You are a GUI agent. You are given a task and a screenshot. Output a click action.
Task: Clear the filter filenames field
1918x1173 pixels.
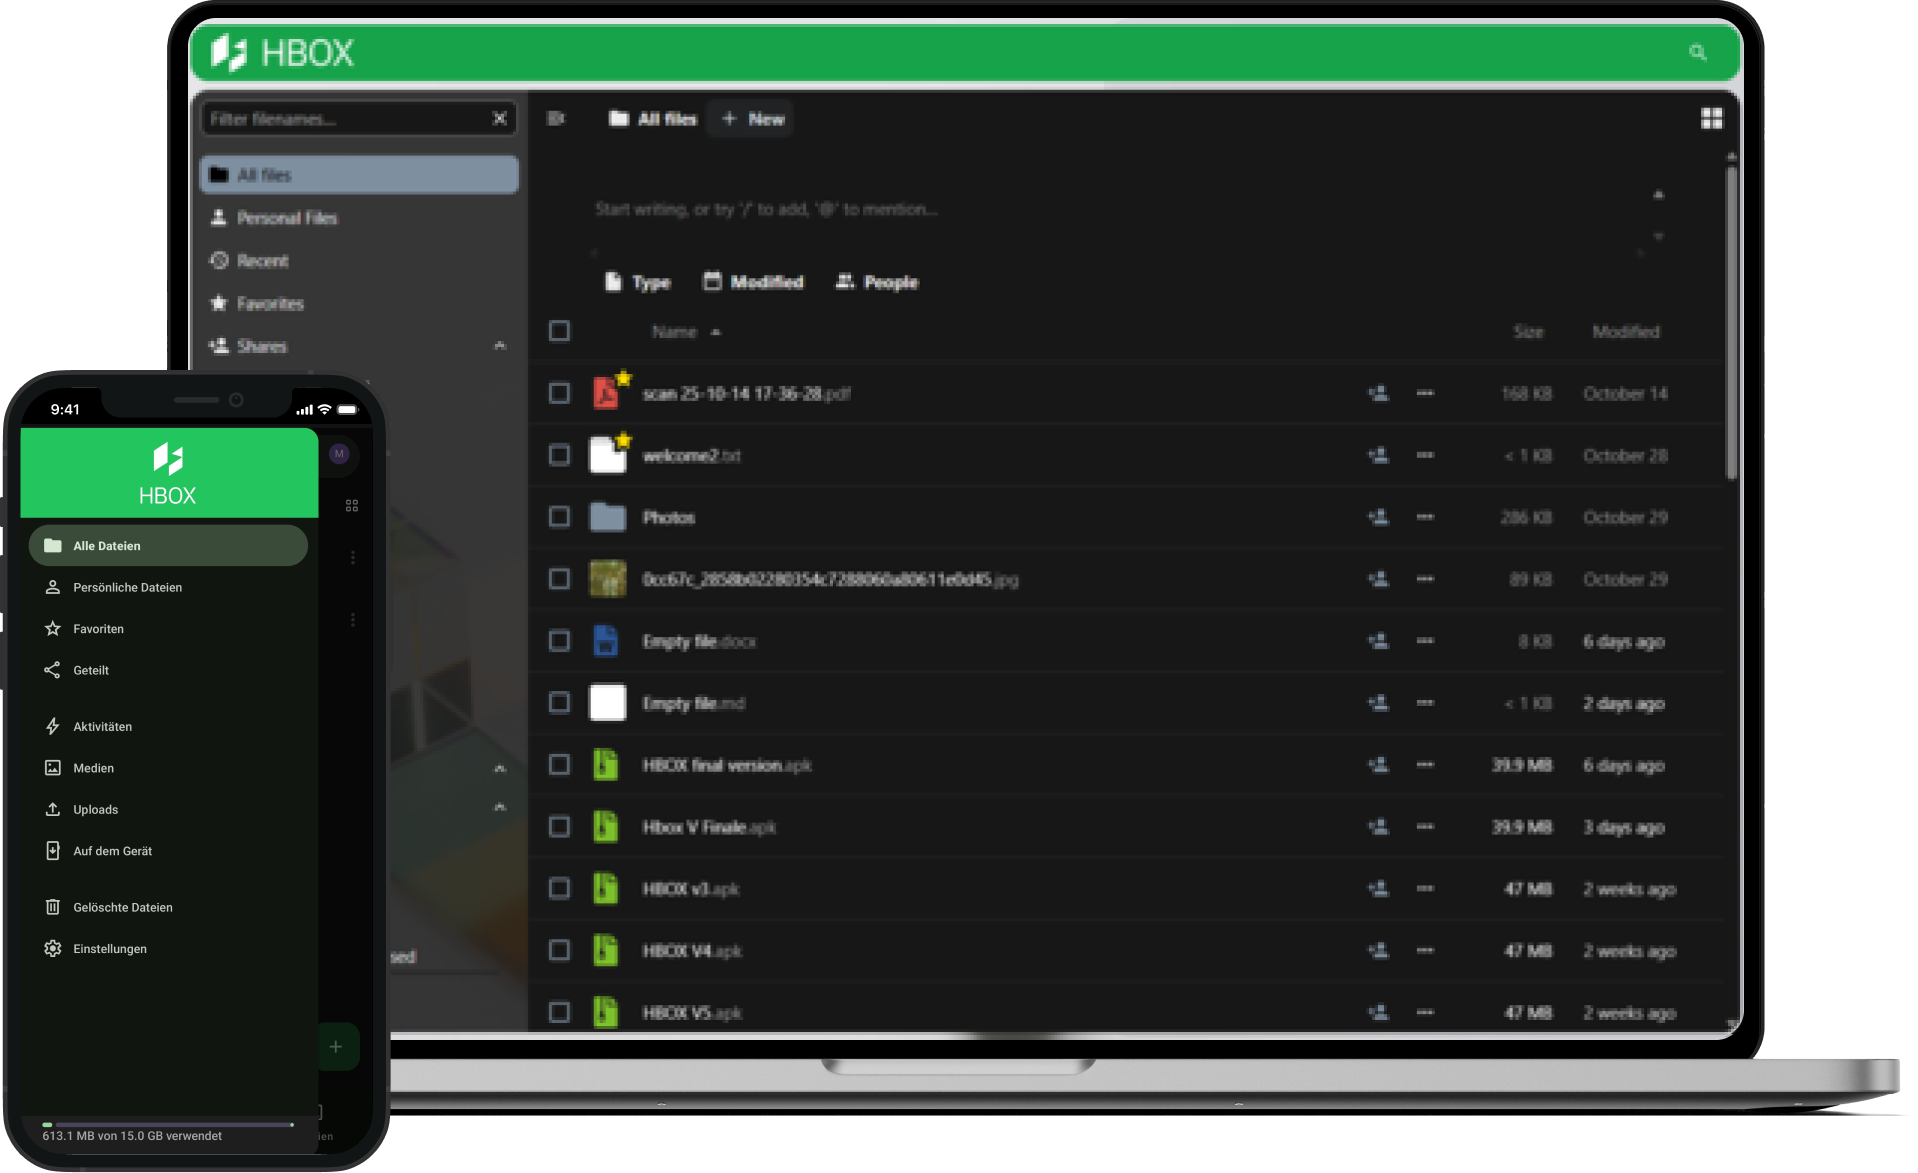point(499,119)
